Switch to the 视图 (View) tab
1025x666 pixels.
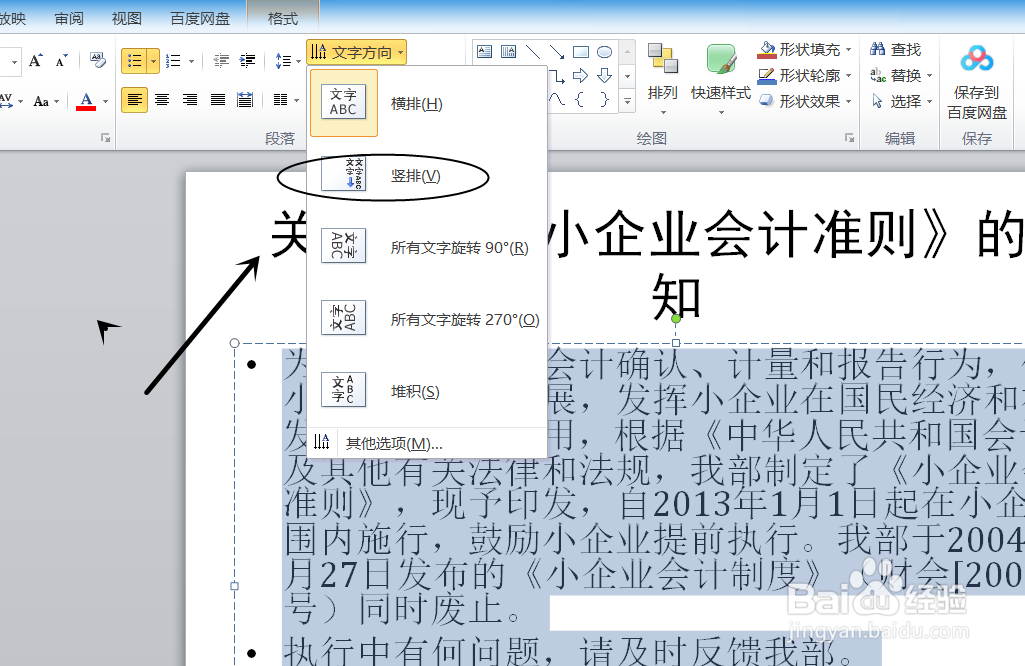pos(126,17)
